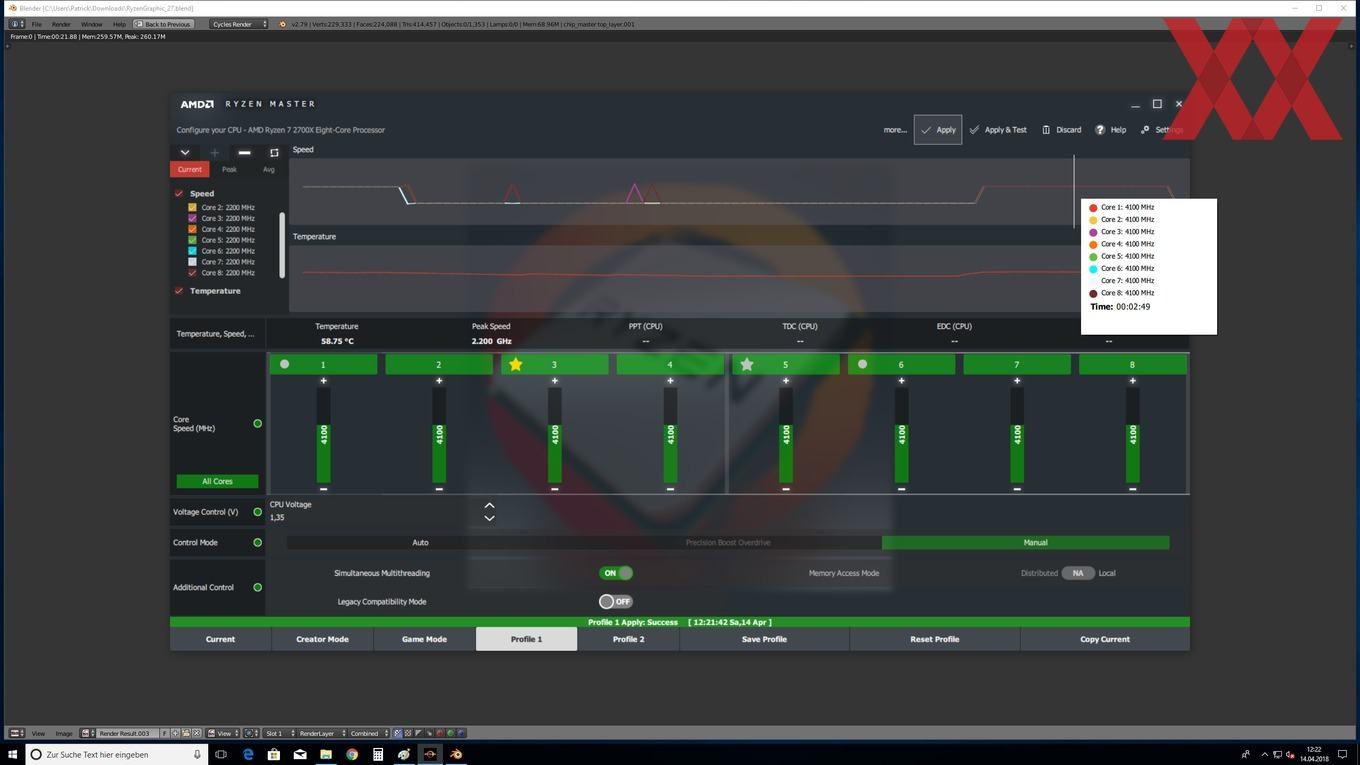Click core 4 speed slider bar
This screenshot has height=765, width=1360.
click(670, 435)
